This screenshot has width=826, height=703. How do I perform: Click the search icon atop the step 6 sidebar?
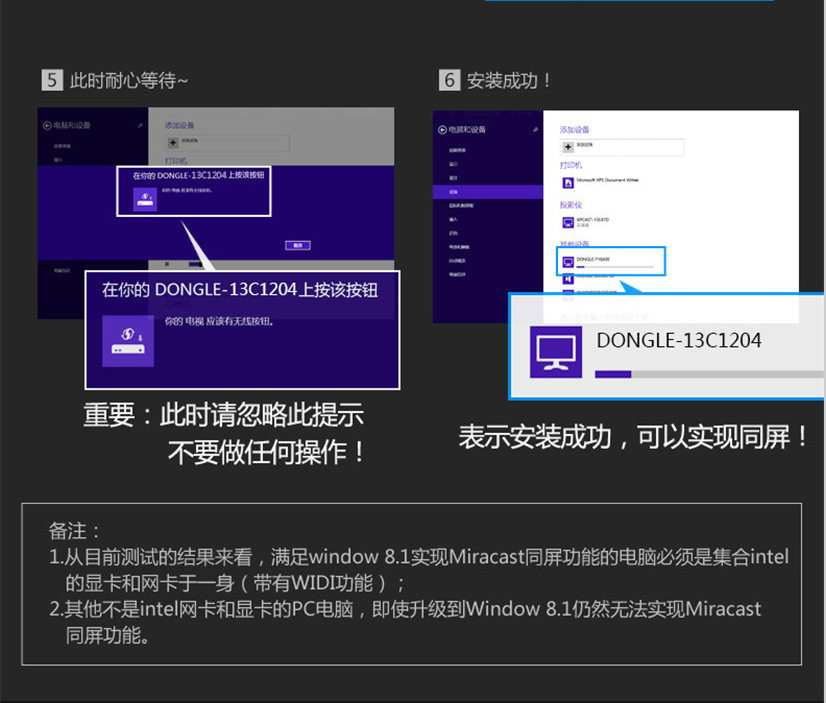click(535, 129)
